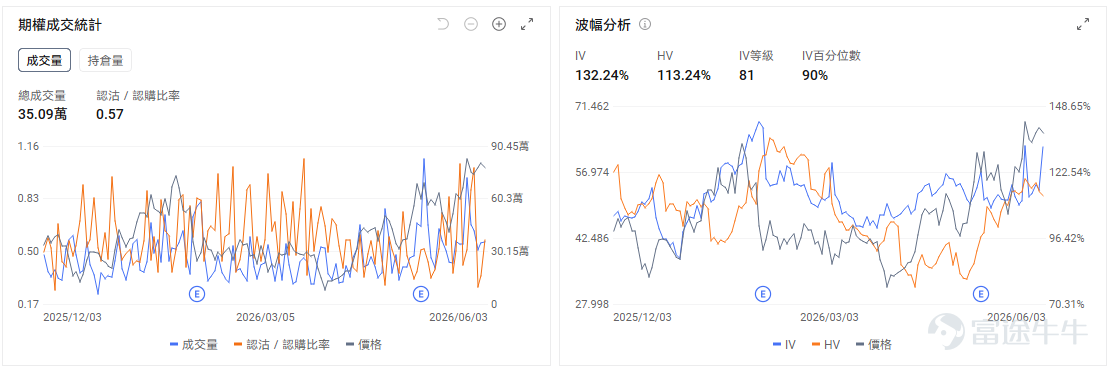The image size is (1108, 368).
Task: Open the info icon beside 波幅分析
Action: tap(644, 25)
